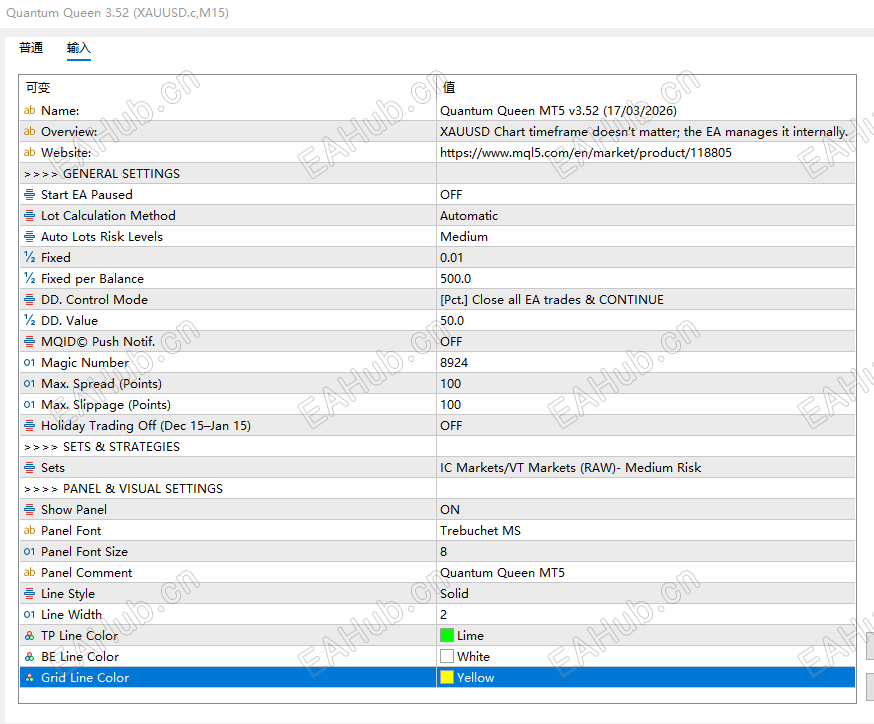
Task: Select the >>>> PANEL & VISUAL SETTINGS row
Action: 438,489
